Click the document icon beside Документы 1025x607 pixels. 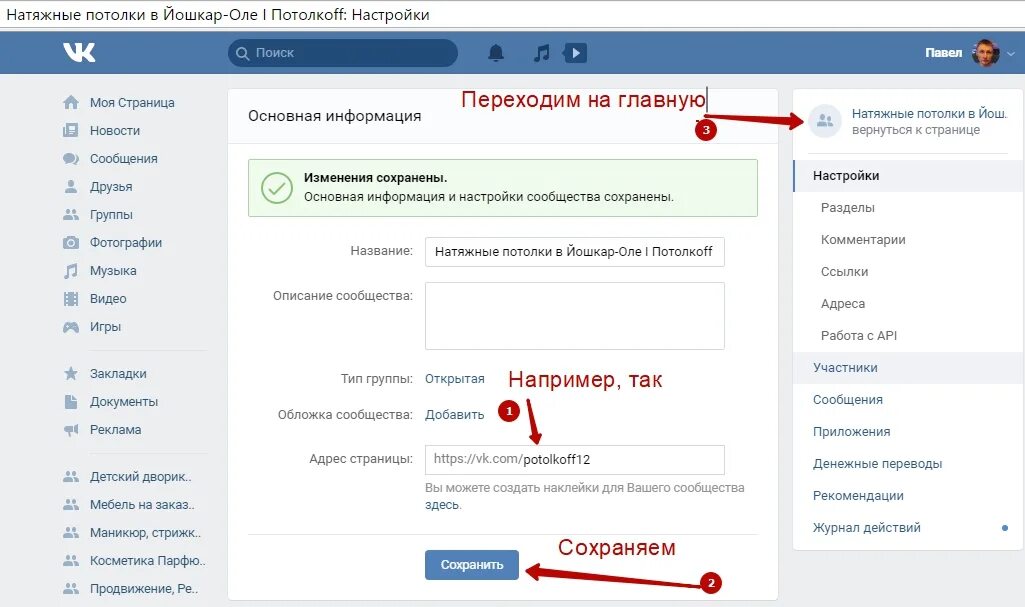tap(71, 402)
